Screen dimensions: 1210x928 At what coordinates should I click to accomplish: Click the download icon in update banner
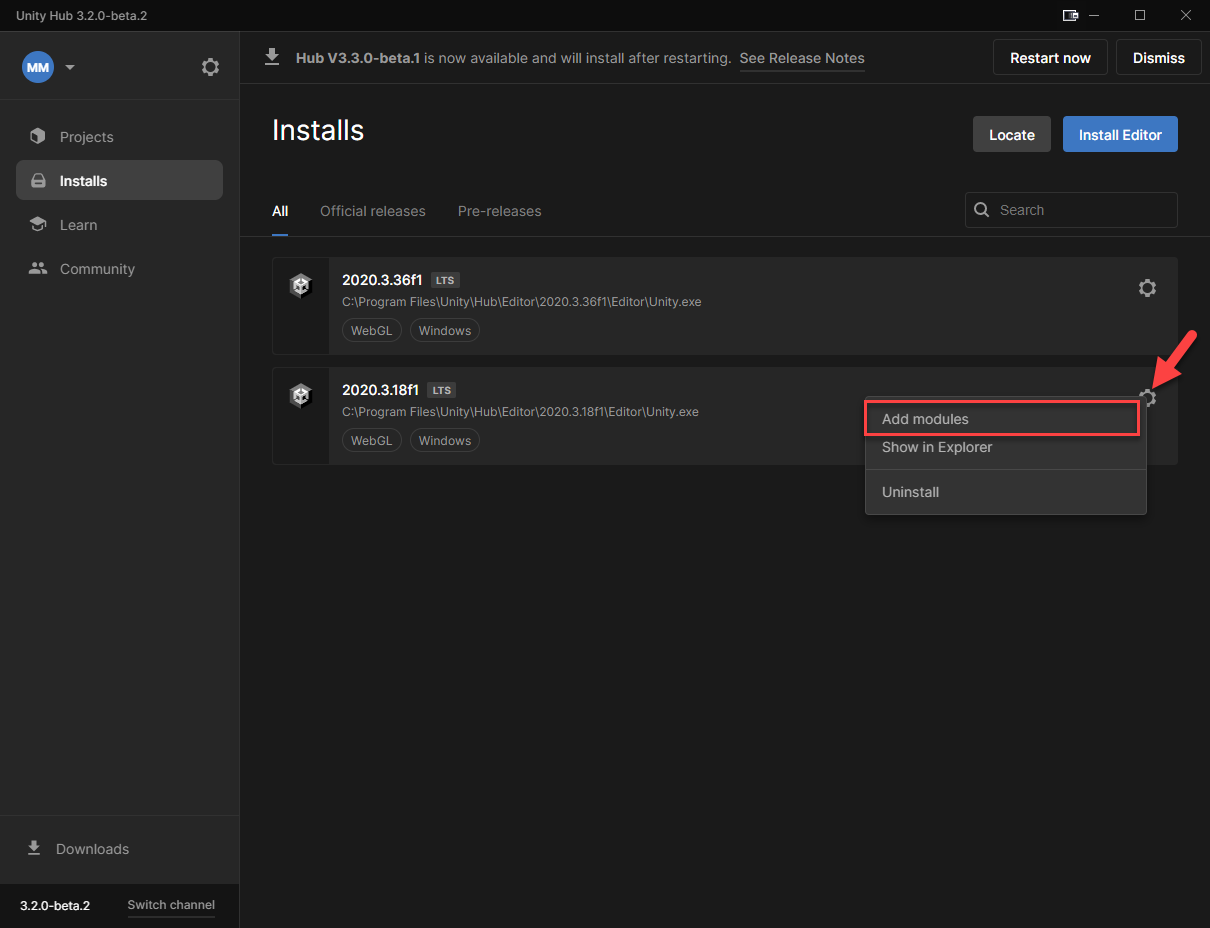(x=272, y=58)
